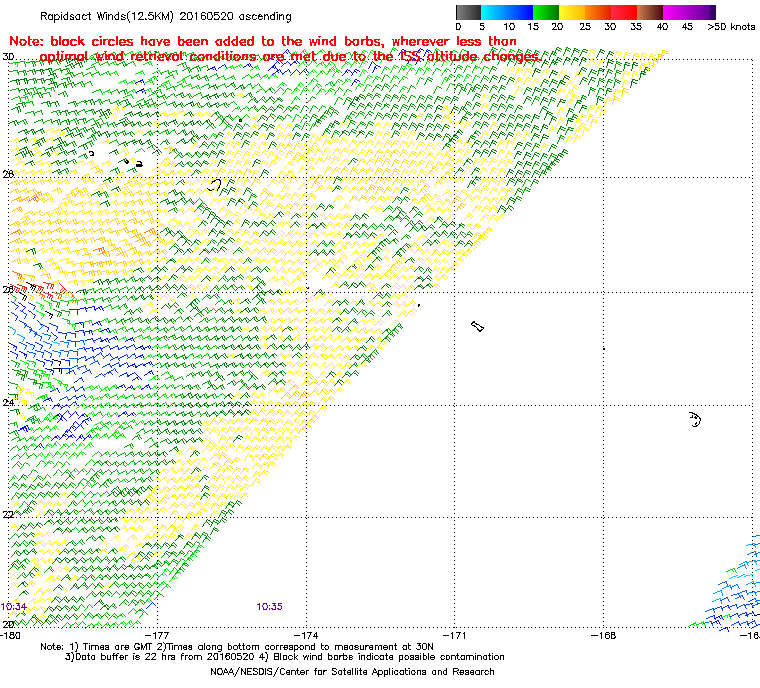Click the footer note 'Times are GMT' line

point(237,647)
